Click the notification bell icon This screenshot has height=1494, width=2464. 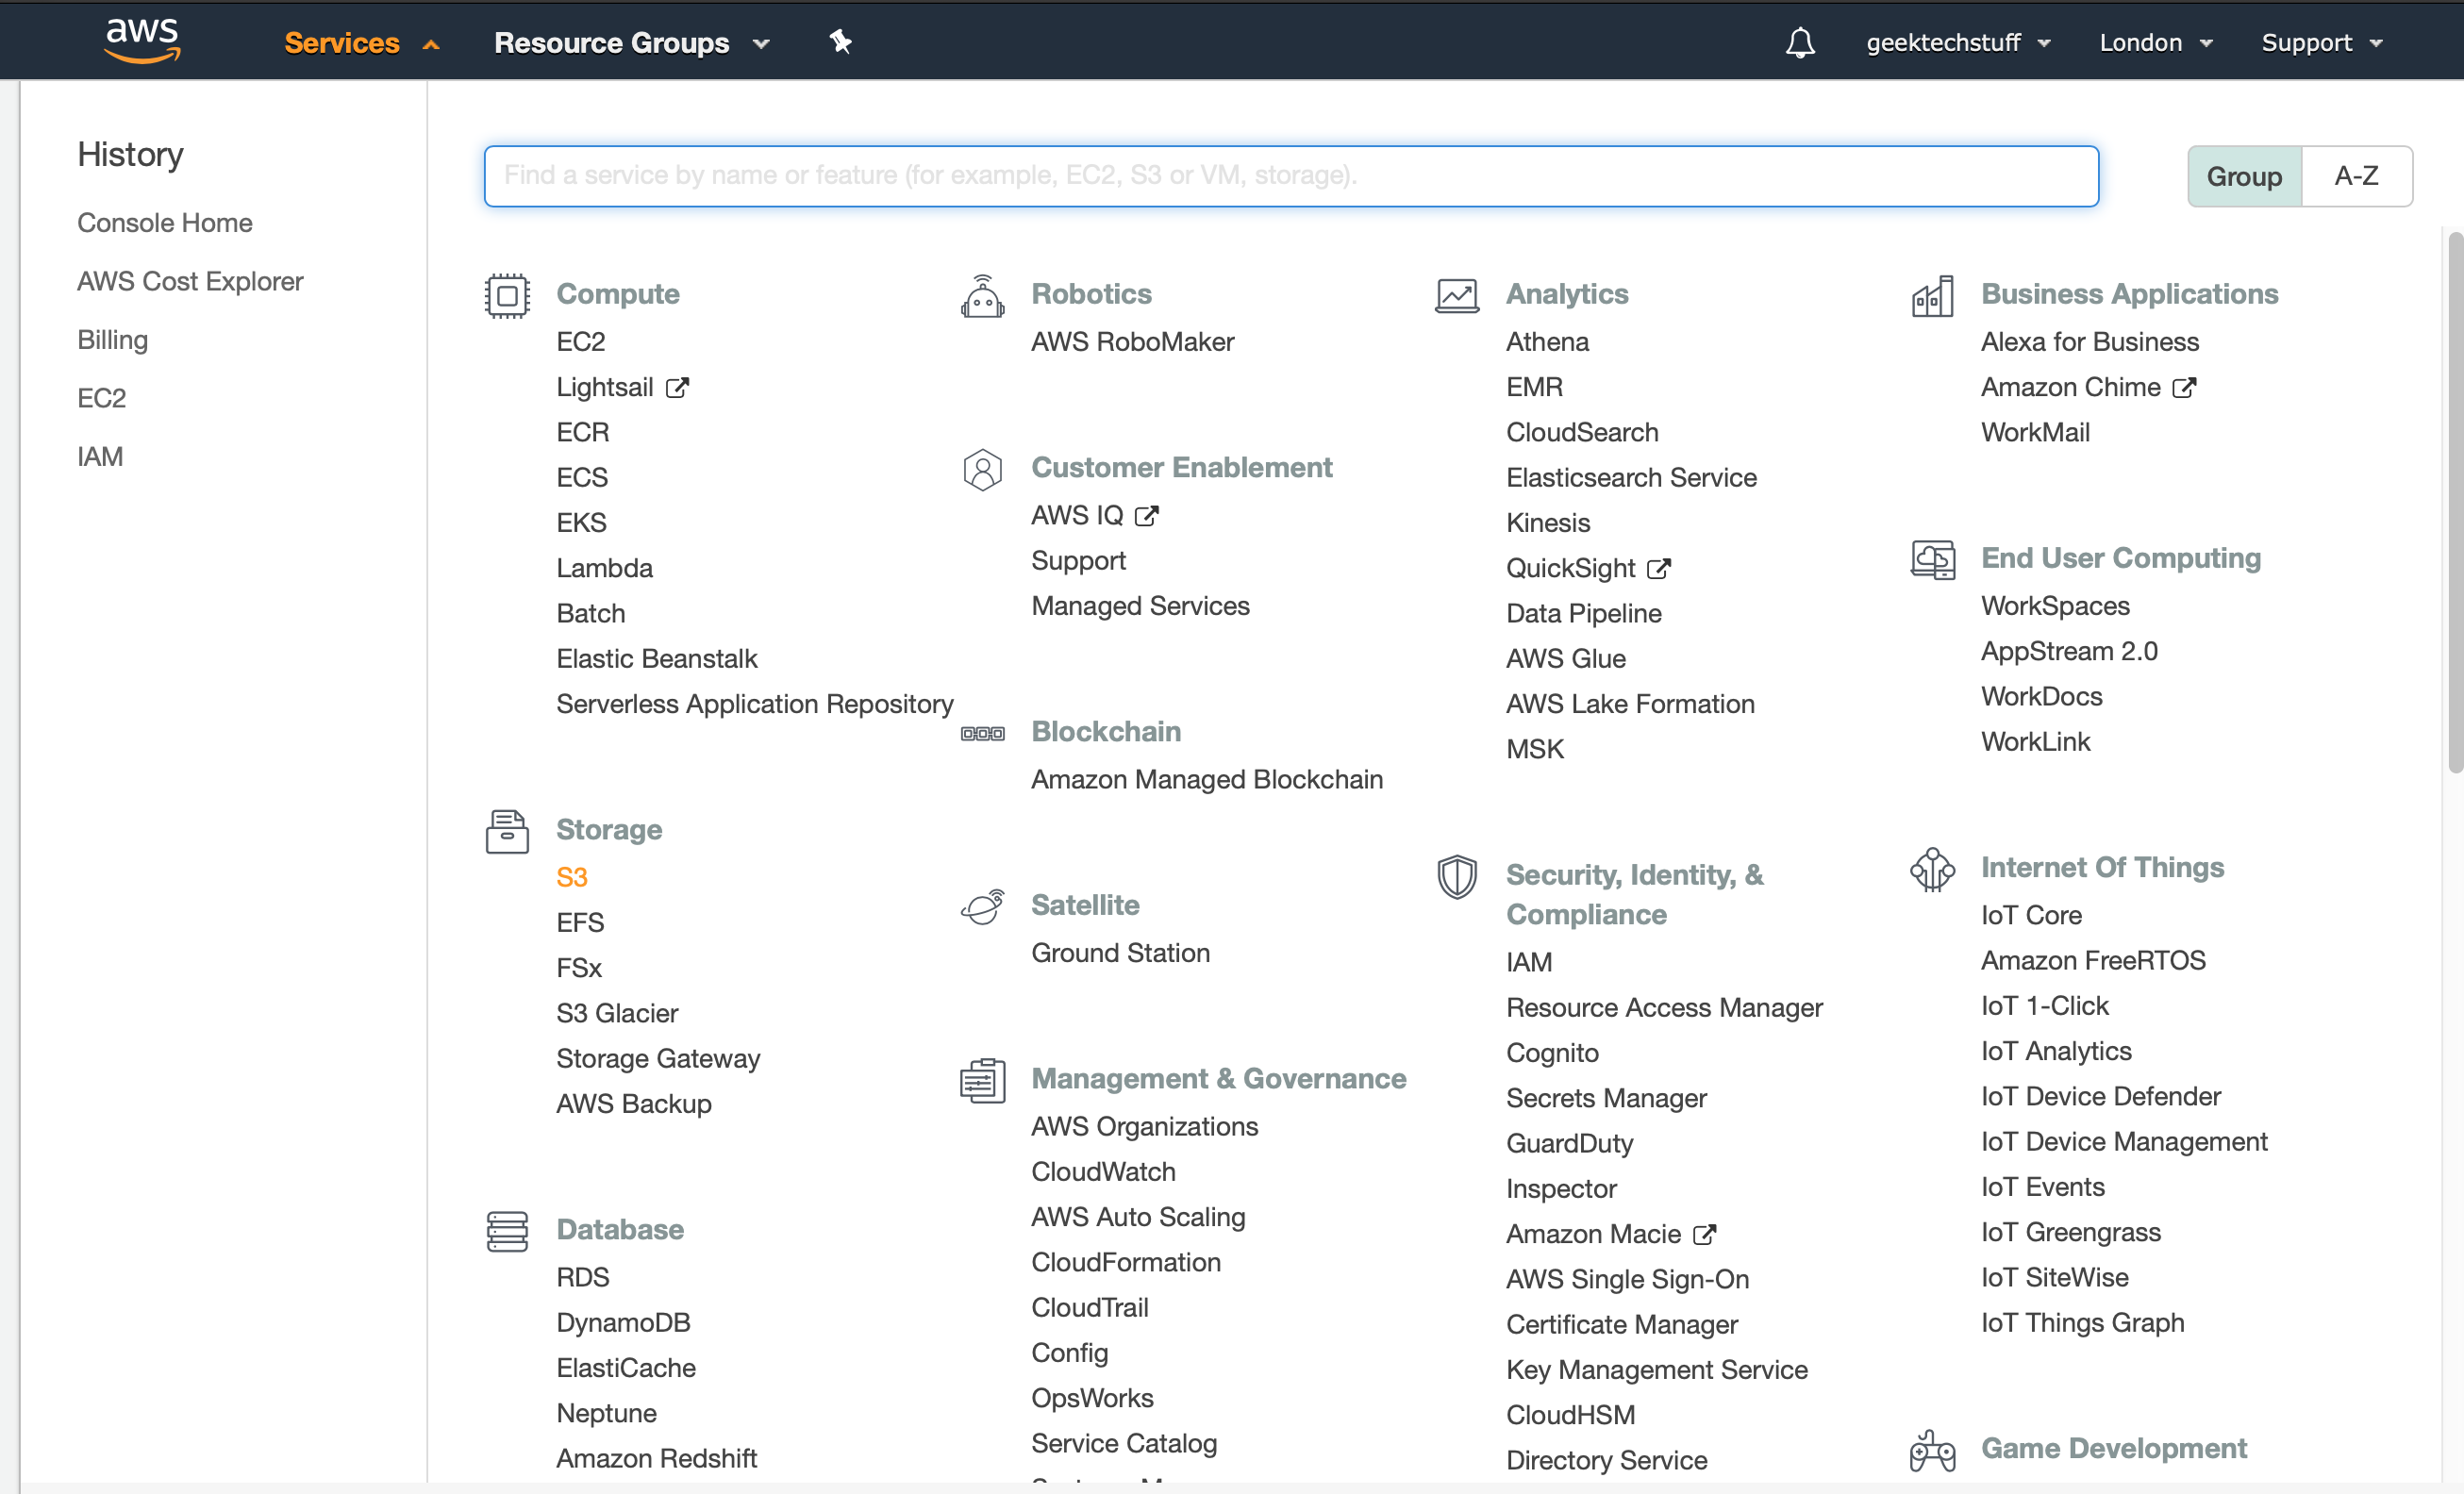(1800, 42)
